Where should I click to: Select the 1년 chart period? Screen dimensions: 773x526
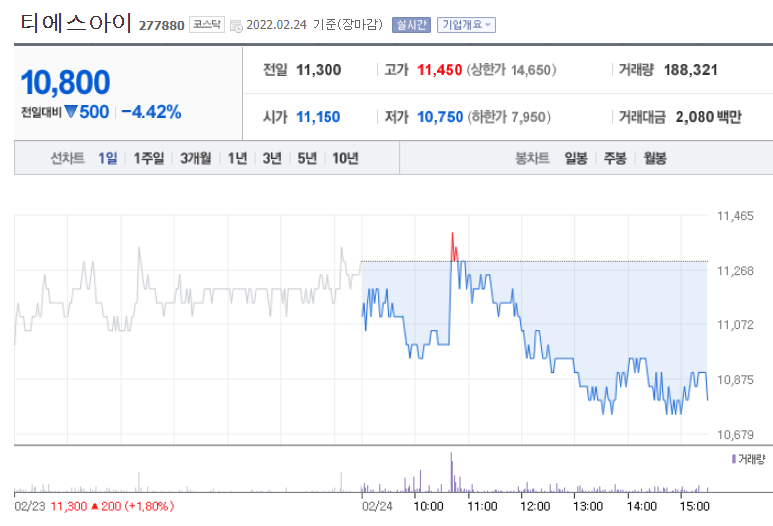(x=237, y=158)
